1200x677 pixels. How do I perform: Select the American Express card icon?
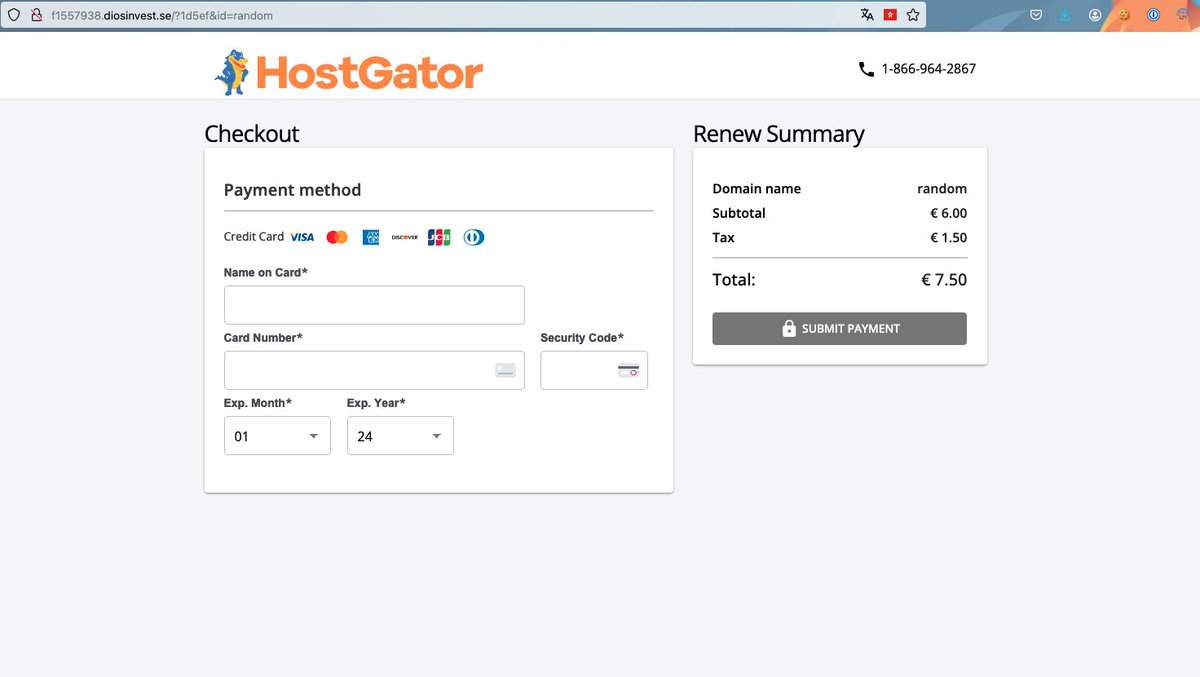tap(370, 236)
